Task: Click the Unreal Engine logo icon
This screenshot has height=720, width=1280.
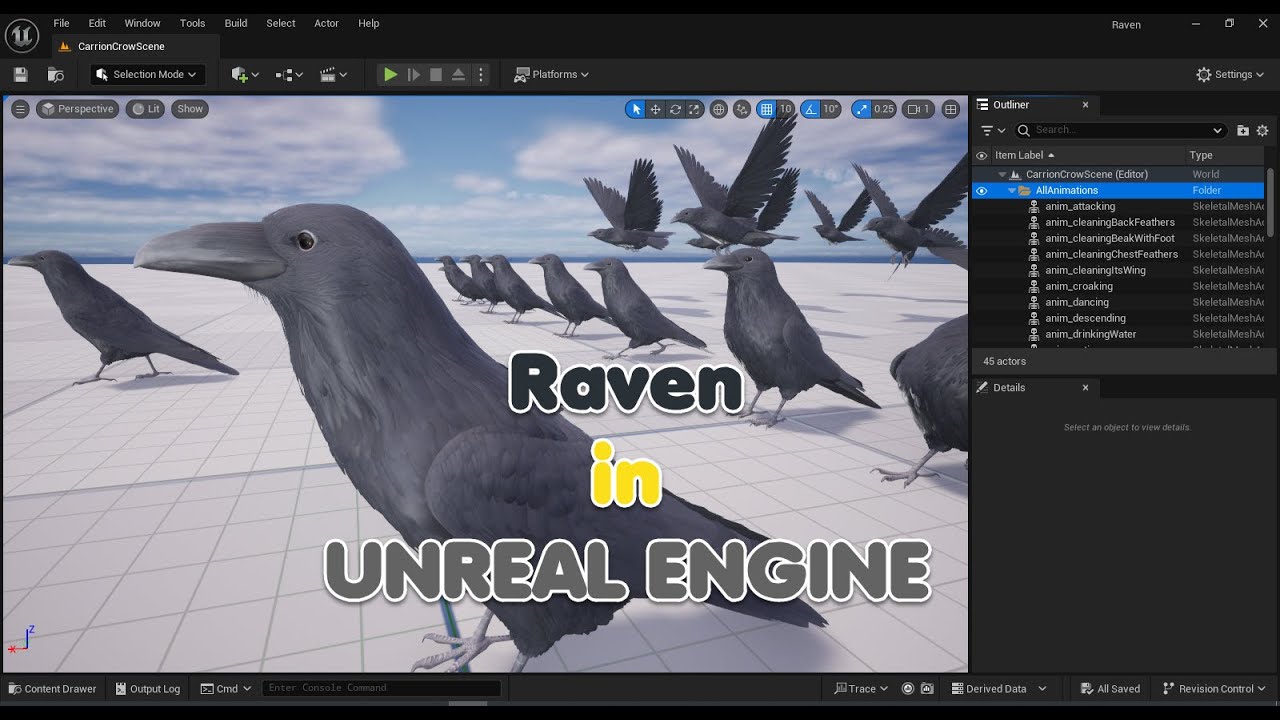Action: (x=21, y=36)
